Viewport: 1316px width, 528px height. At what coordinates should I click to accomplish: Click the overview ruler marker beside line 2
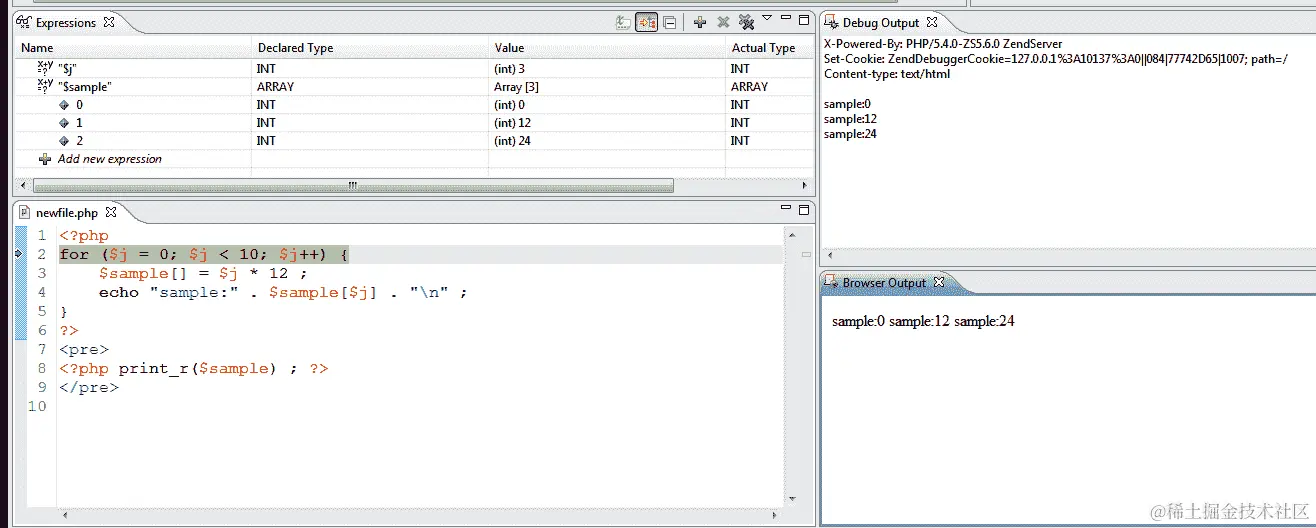click(x=806, y=255)
